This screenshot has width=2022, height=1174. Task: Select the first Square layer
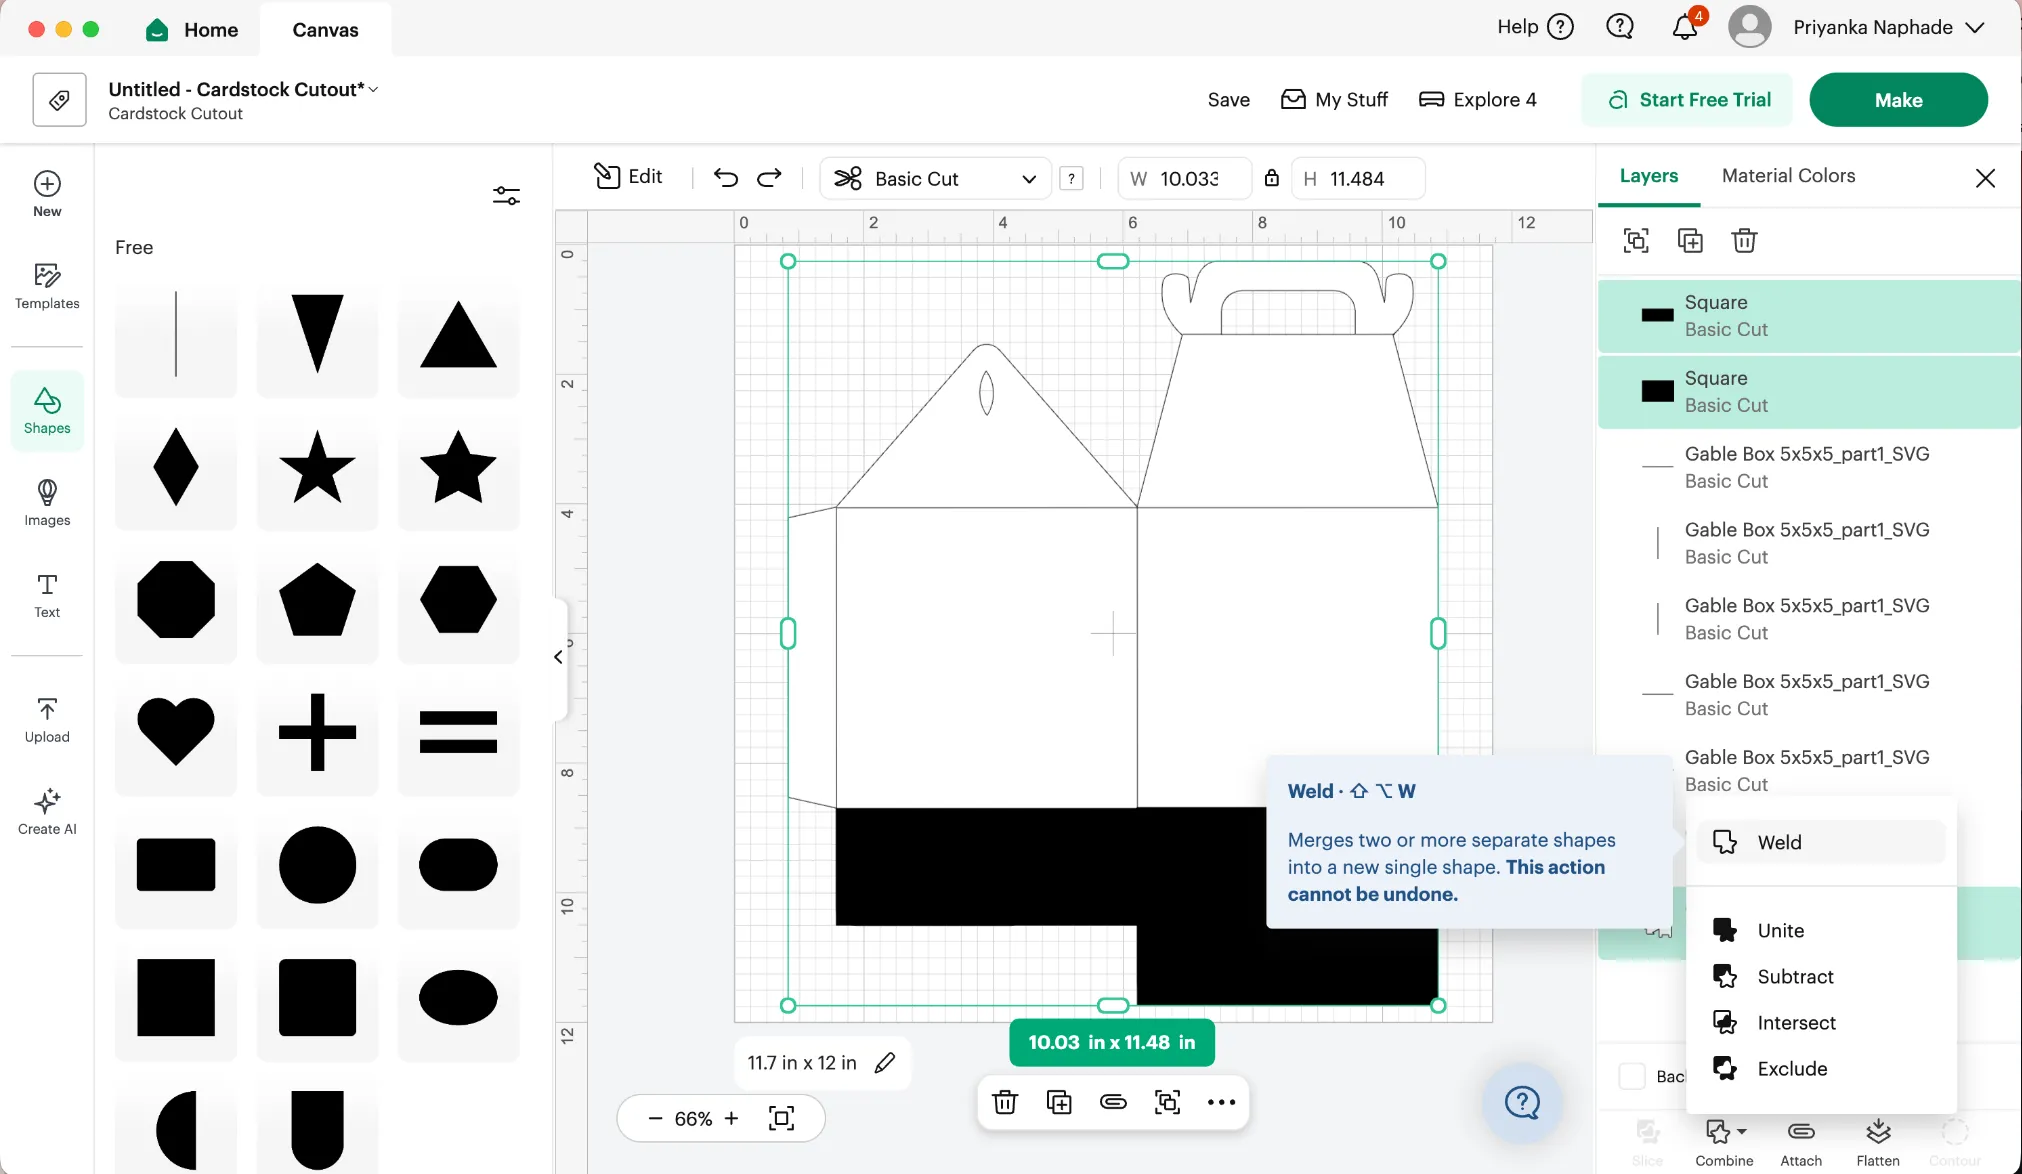point(1809,316)
